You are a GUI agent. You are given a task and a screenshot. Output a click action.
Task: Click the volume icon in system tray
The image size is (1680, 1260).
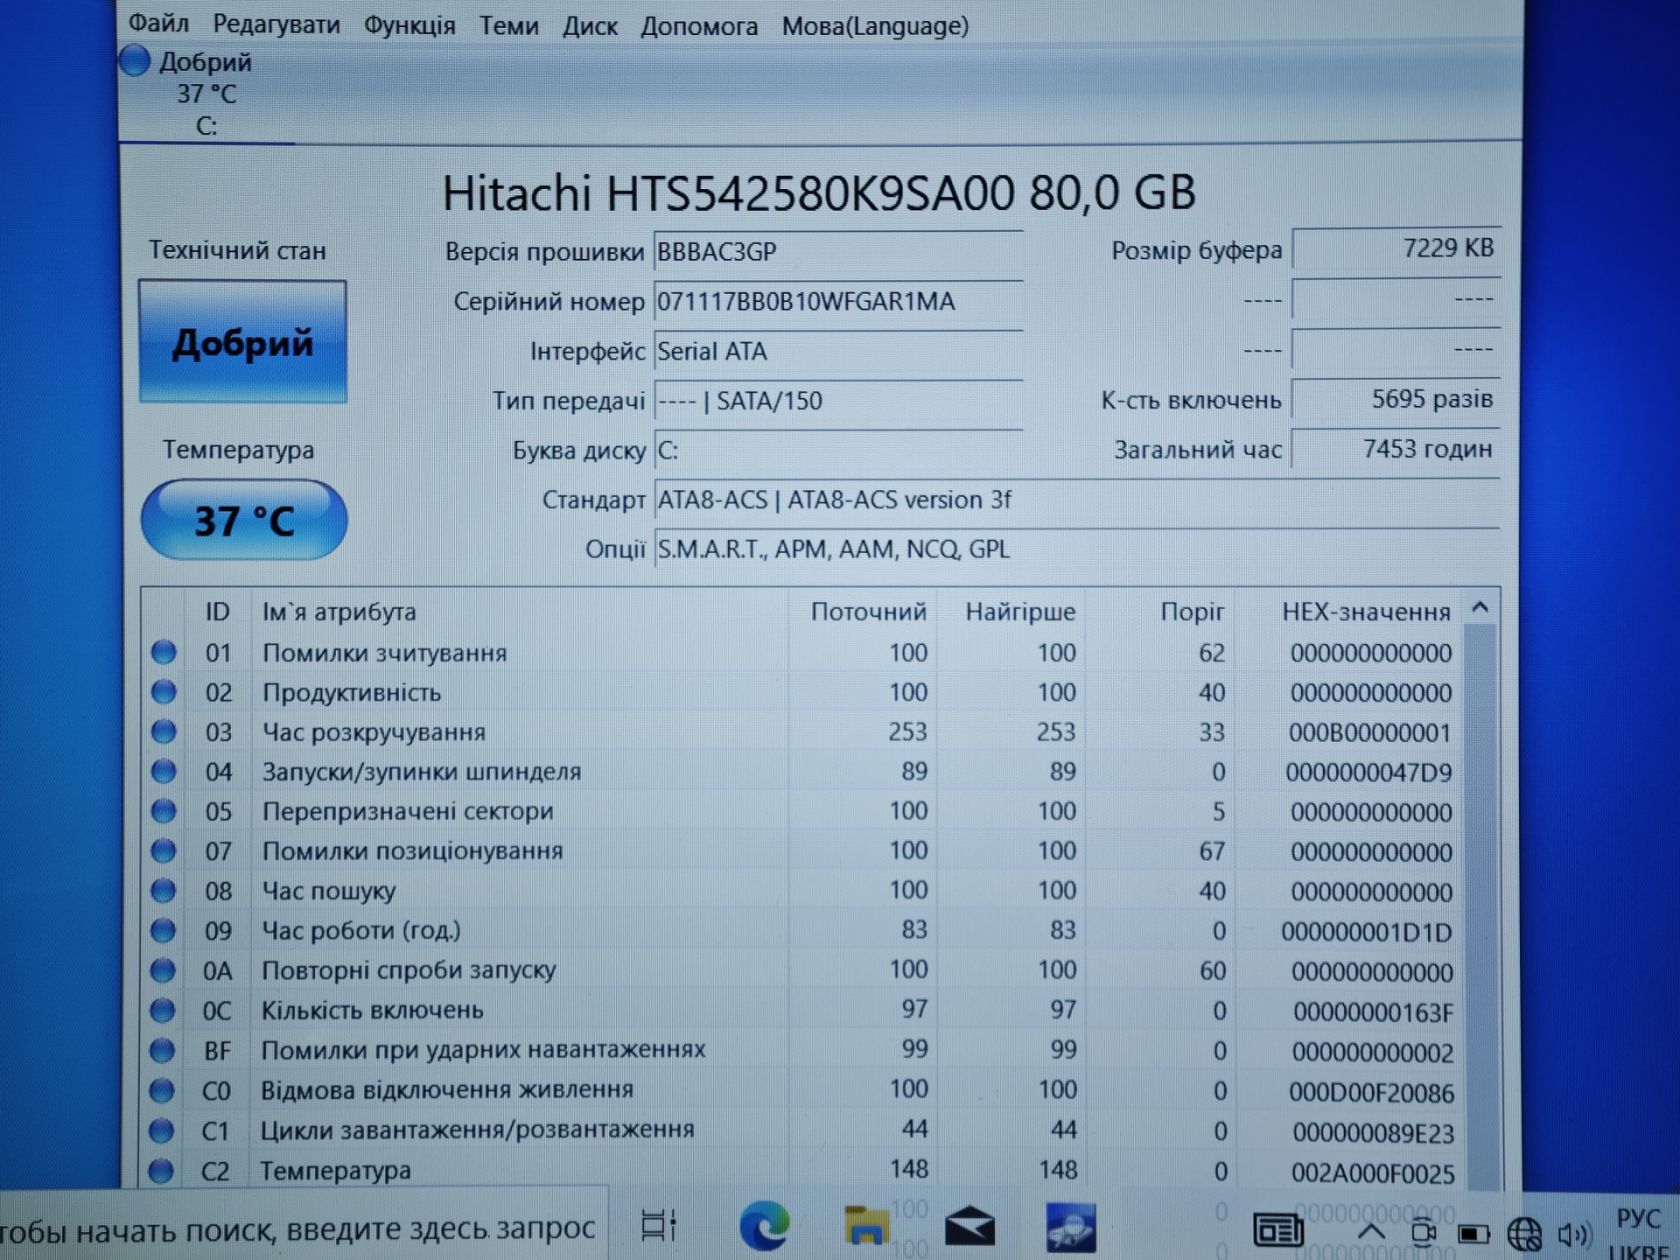click(1574, 1236)
